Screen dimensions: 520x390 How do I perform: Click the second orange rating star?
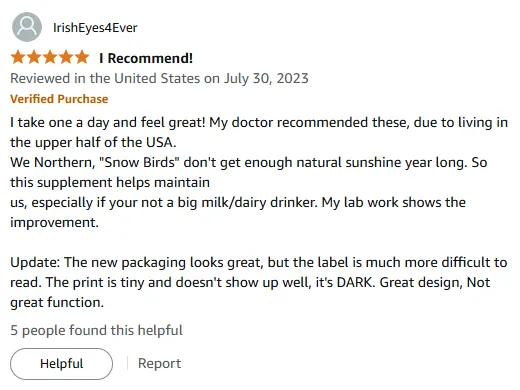tap(34, 57)
